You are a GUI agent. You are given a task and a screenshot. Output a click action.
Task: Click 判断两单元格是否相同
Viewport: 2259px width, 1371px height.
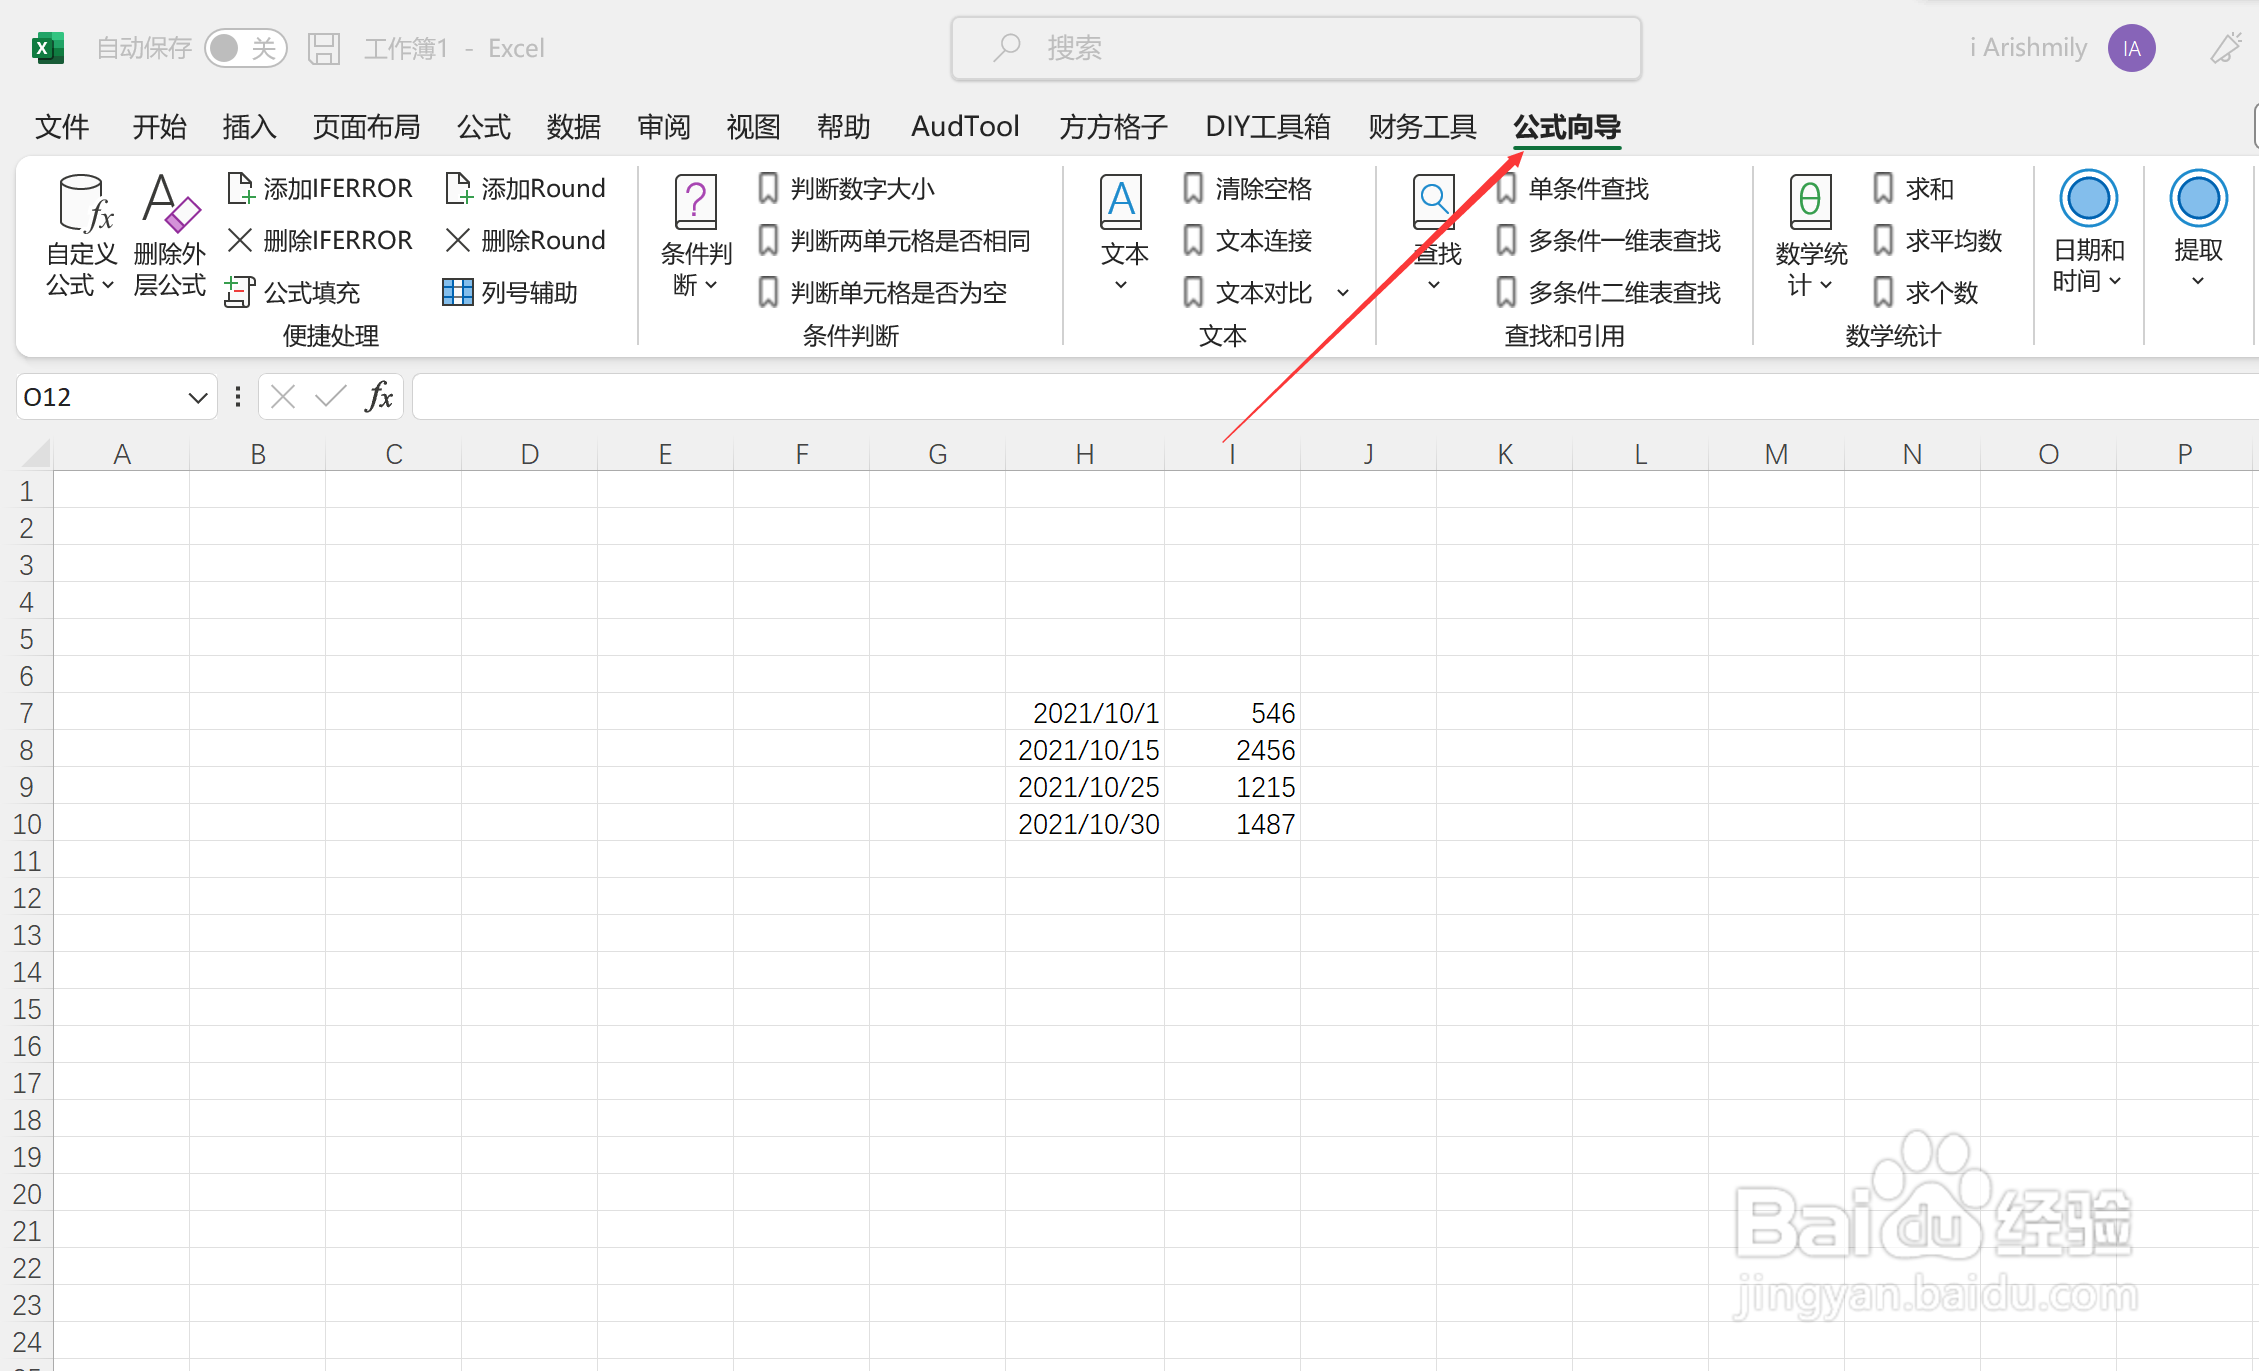tap(894, 240)
